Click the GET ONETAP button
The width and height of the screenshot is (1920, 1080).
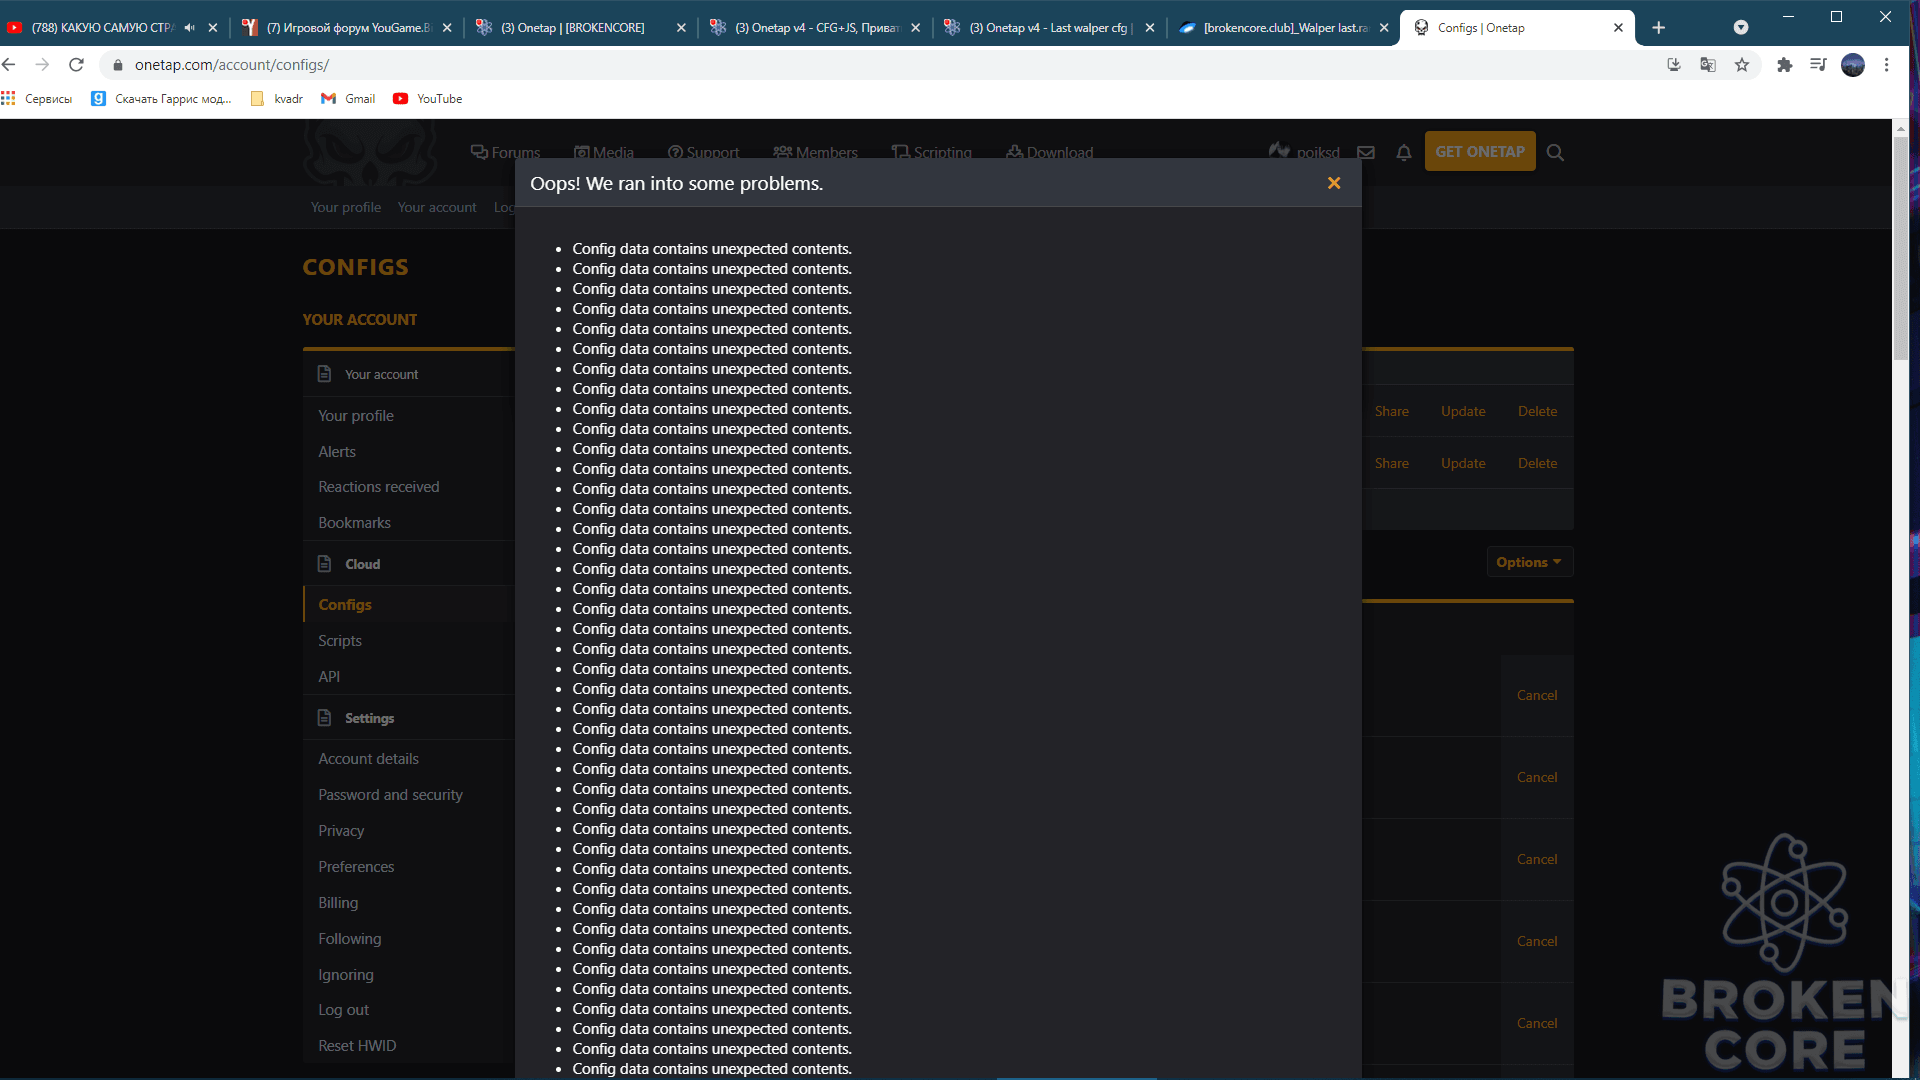click(x=1480, y=151)
